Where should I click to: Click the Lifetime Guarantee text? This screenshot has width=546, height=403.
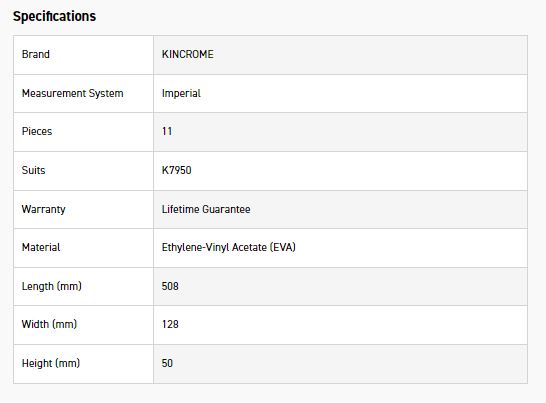206,209
